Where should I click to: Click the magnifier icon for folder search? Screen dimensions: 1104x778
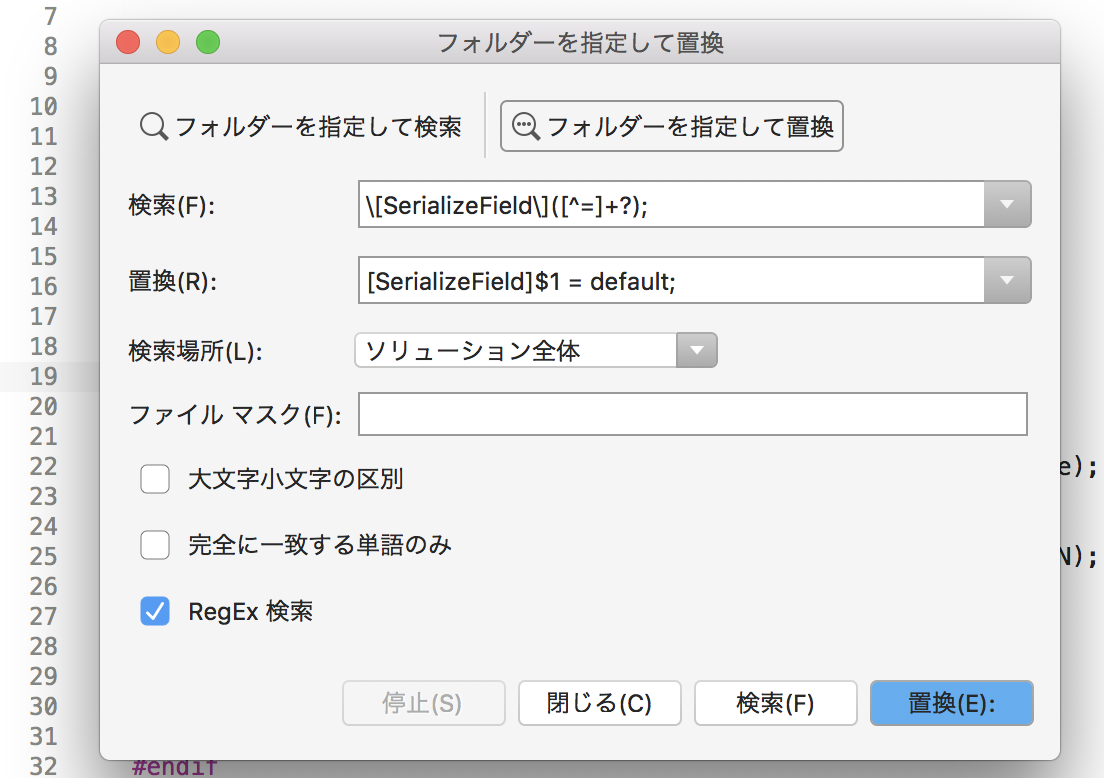(153, 127)
